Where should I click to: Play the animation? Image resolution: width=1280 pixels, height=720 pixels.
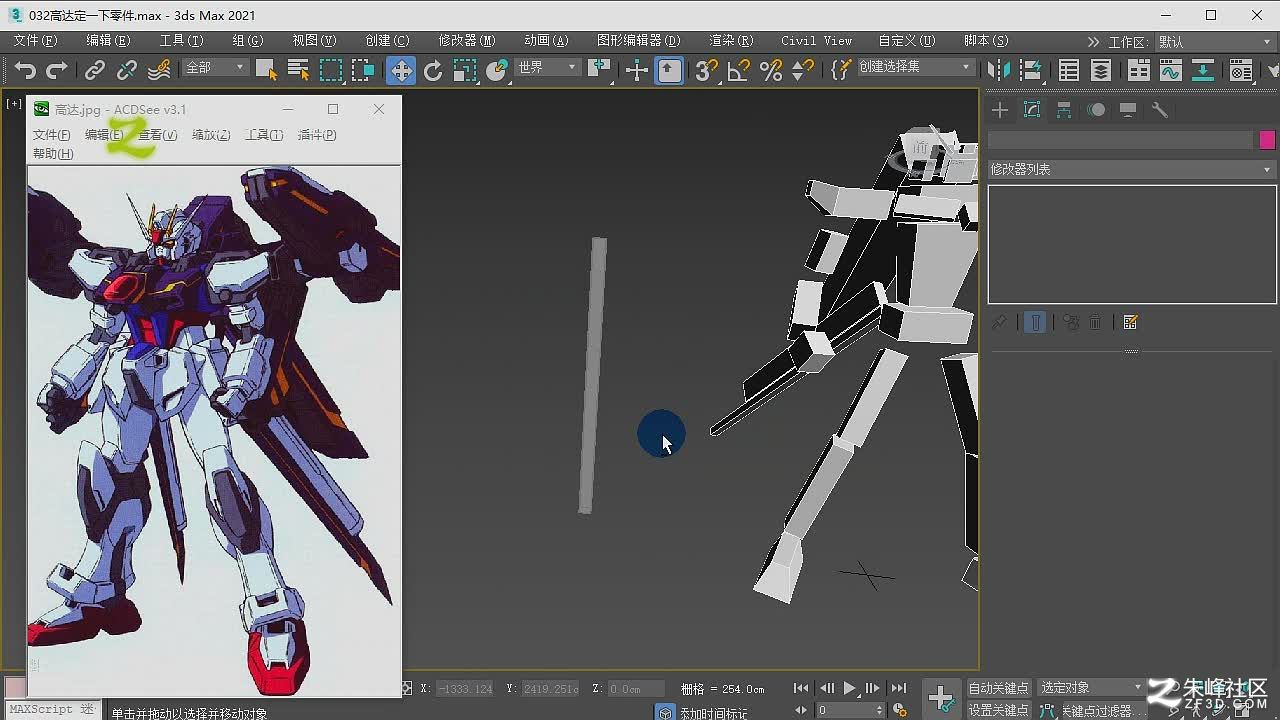(x=850, y=688)
